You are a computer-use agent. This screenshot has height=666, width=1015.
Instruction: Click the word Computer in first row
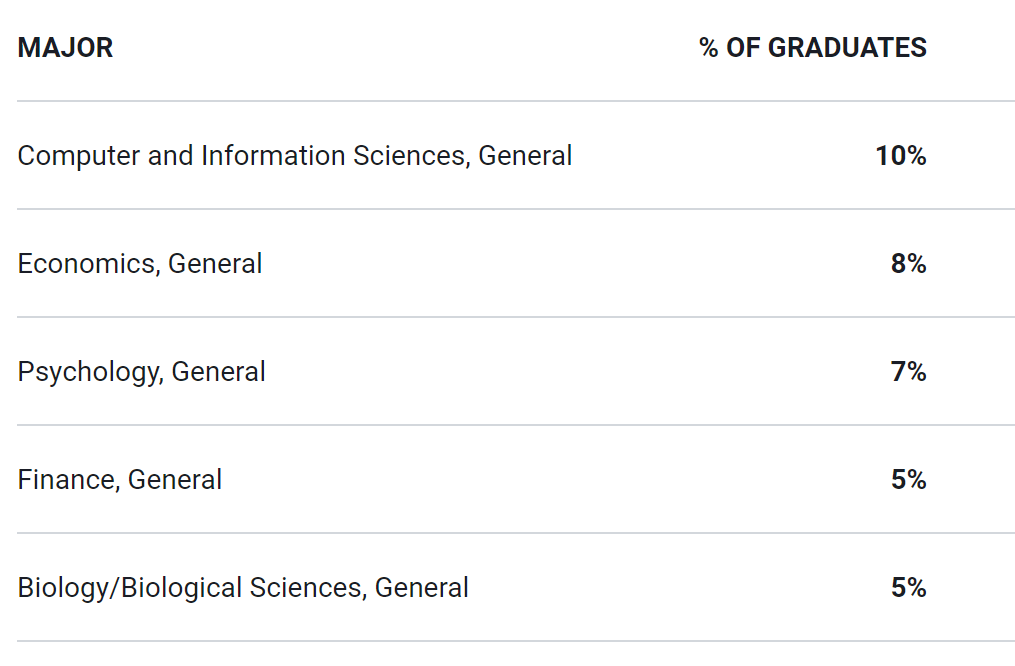(x=78, y=157)
